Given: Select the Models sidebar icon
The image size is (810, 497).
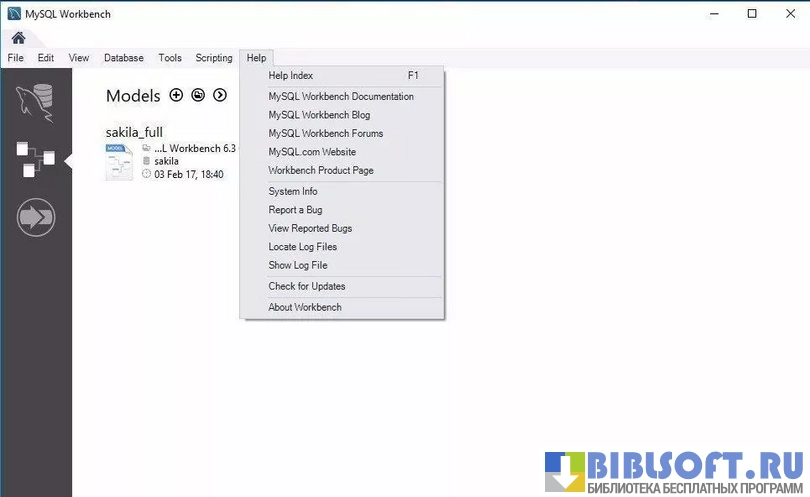Looking at the screenshot, I should pyautogui.click(x=36, y=159).
